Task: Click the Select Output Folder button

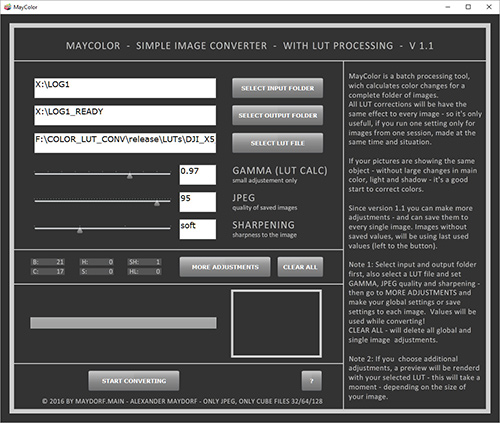Action: click(277, 115)
